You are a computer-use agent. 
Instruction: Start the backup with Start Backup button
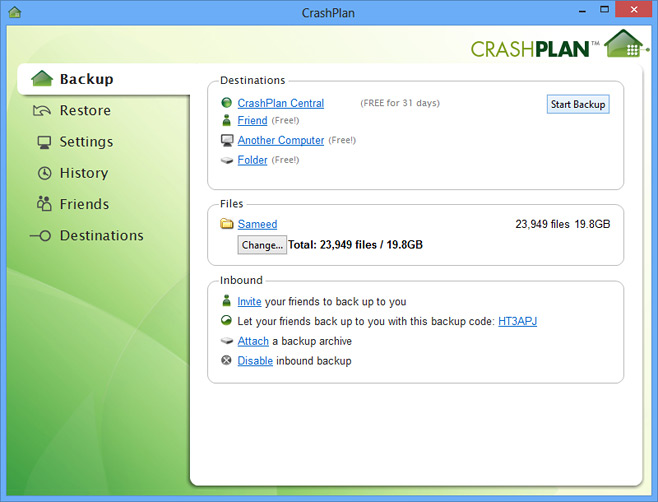point(578,104)
